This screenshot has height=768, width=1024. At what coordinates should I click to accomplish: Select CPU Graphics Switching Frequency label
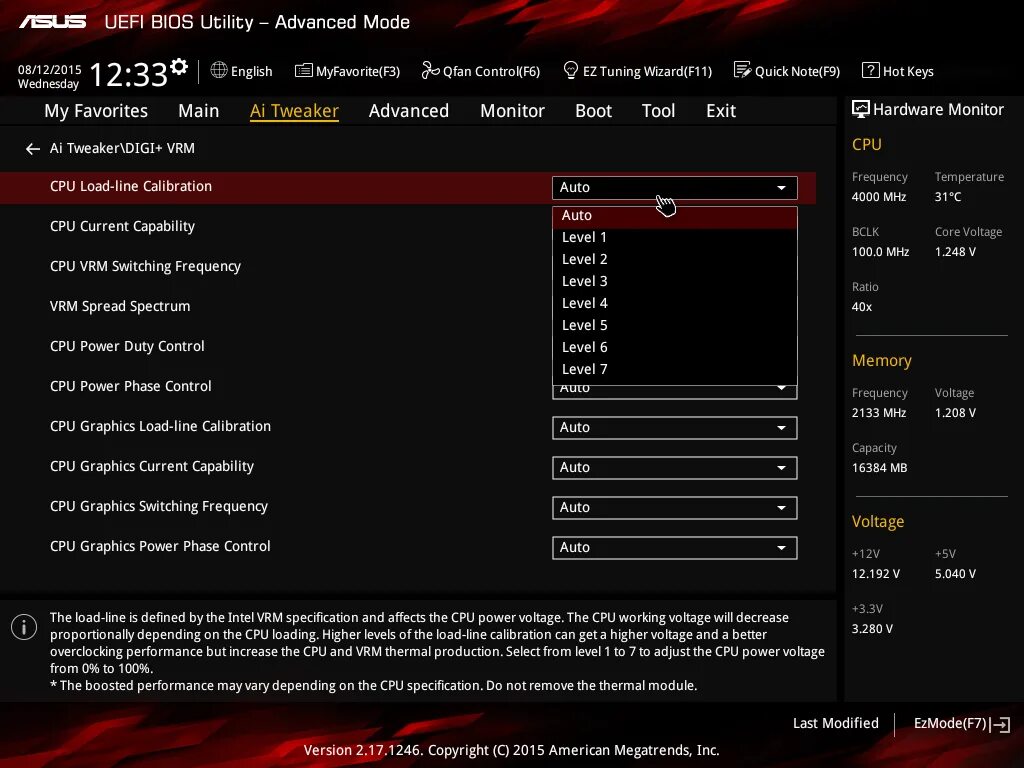coord(159,506)
